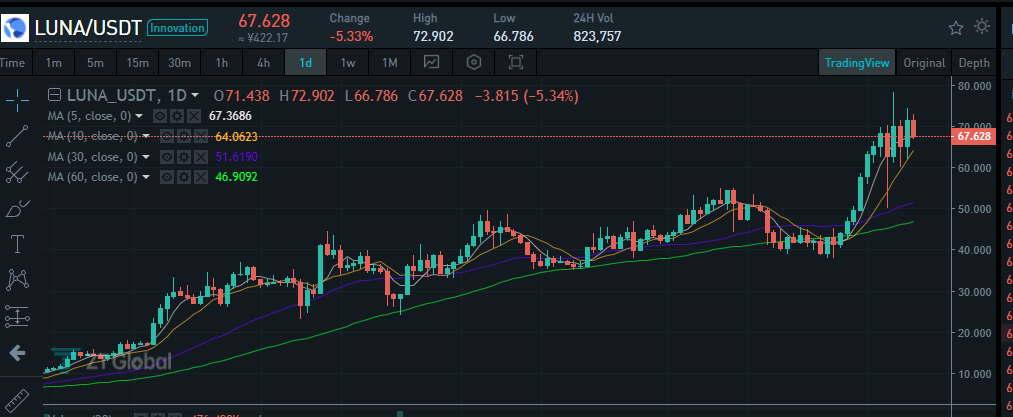Select the text annotation tool
Viewport: 1013px width, 417px height.
click(x=17, y=244)
